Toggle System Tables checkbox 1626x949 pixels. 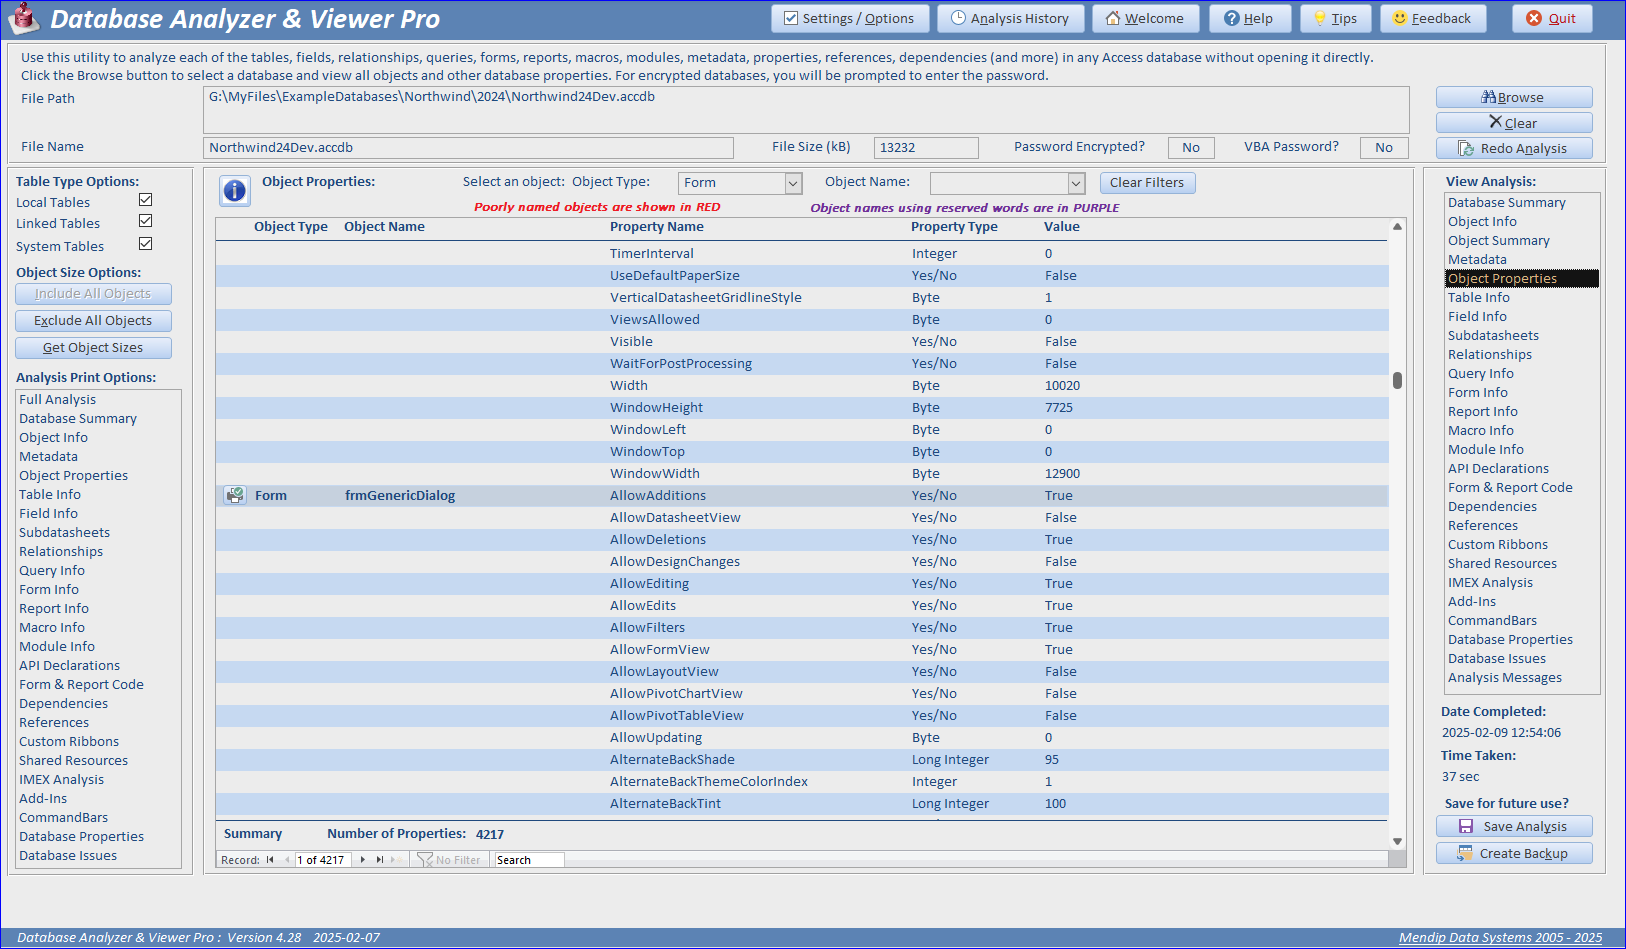click(145, 244)
